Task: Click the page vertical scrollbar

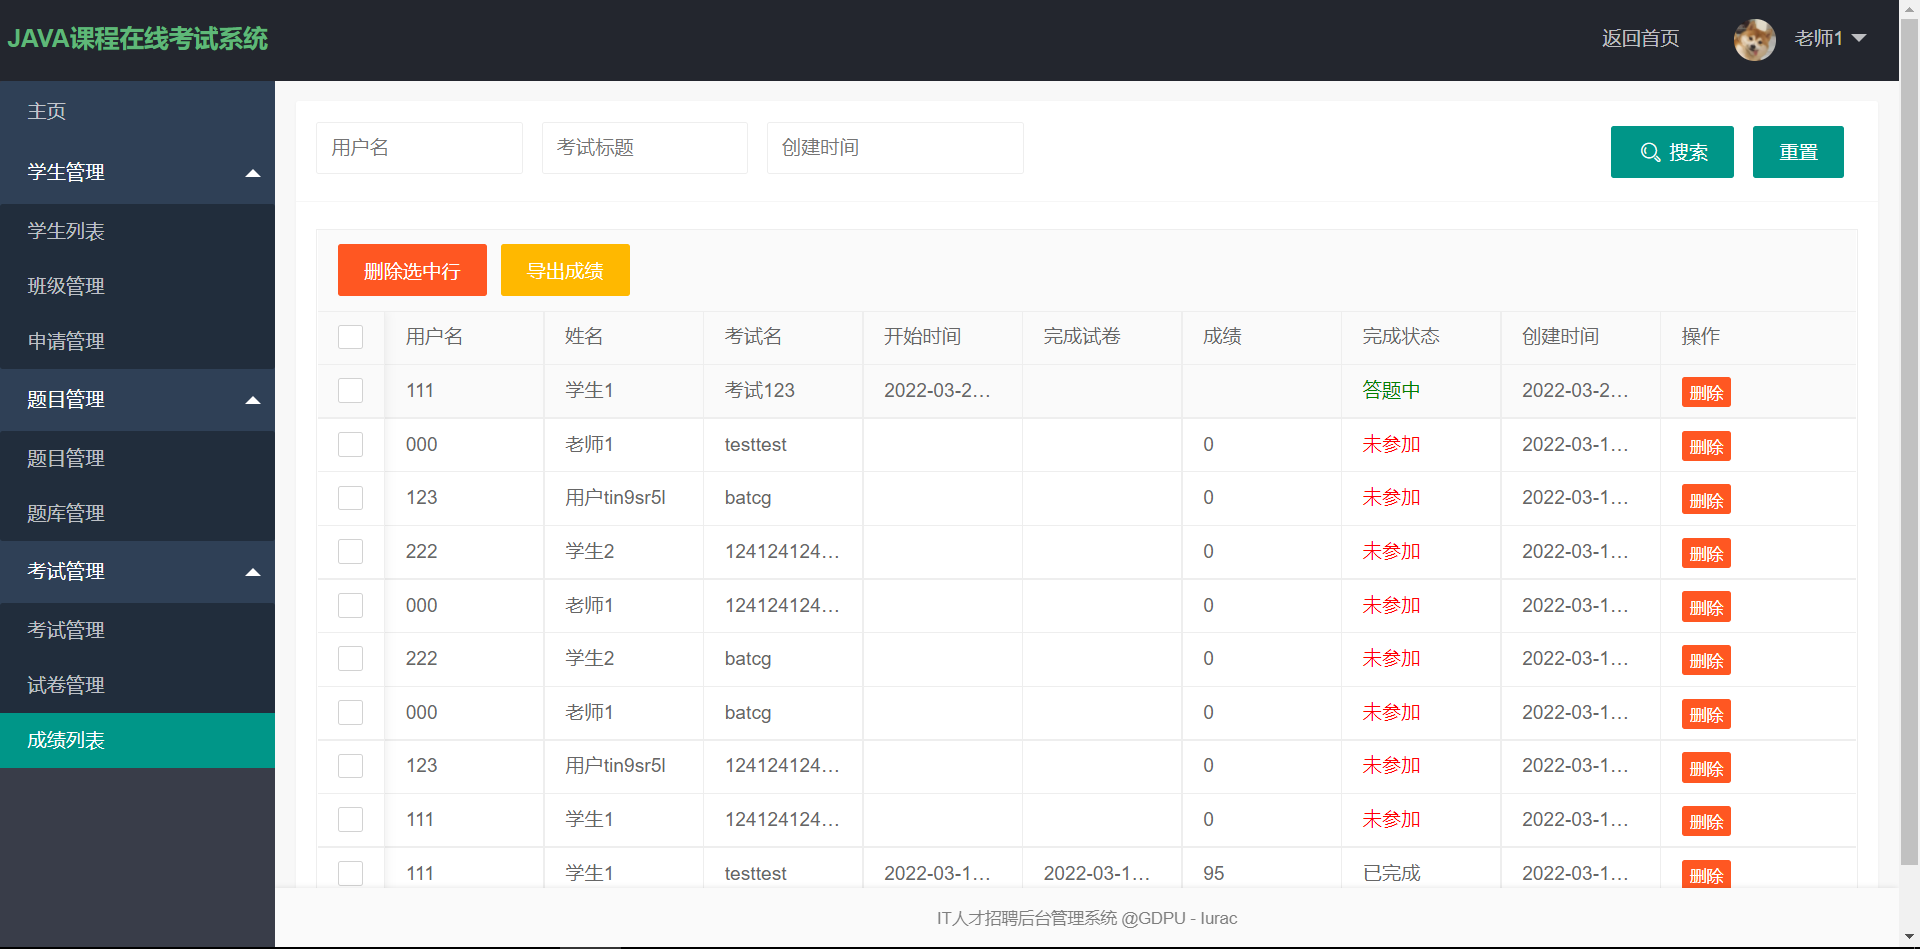Action: [1909, 440]
